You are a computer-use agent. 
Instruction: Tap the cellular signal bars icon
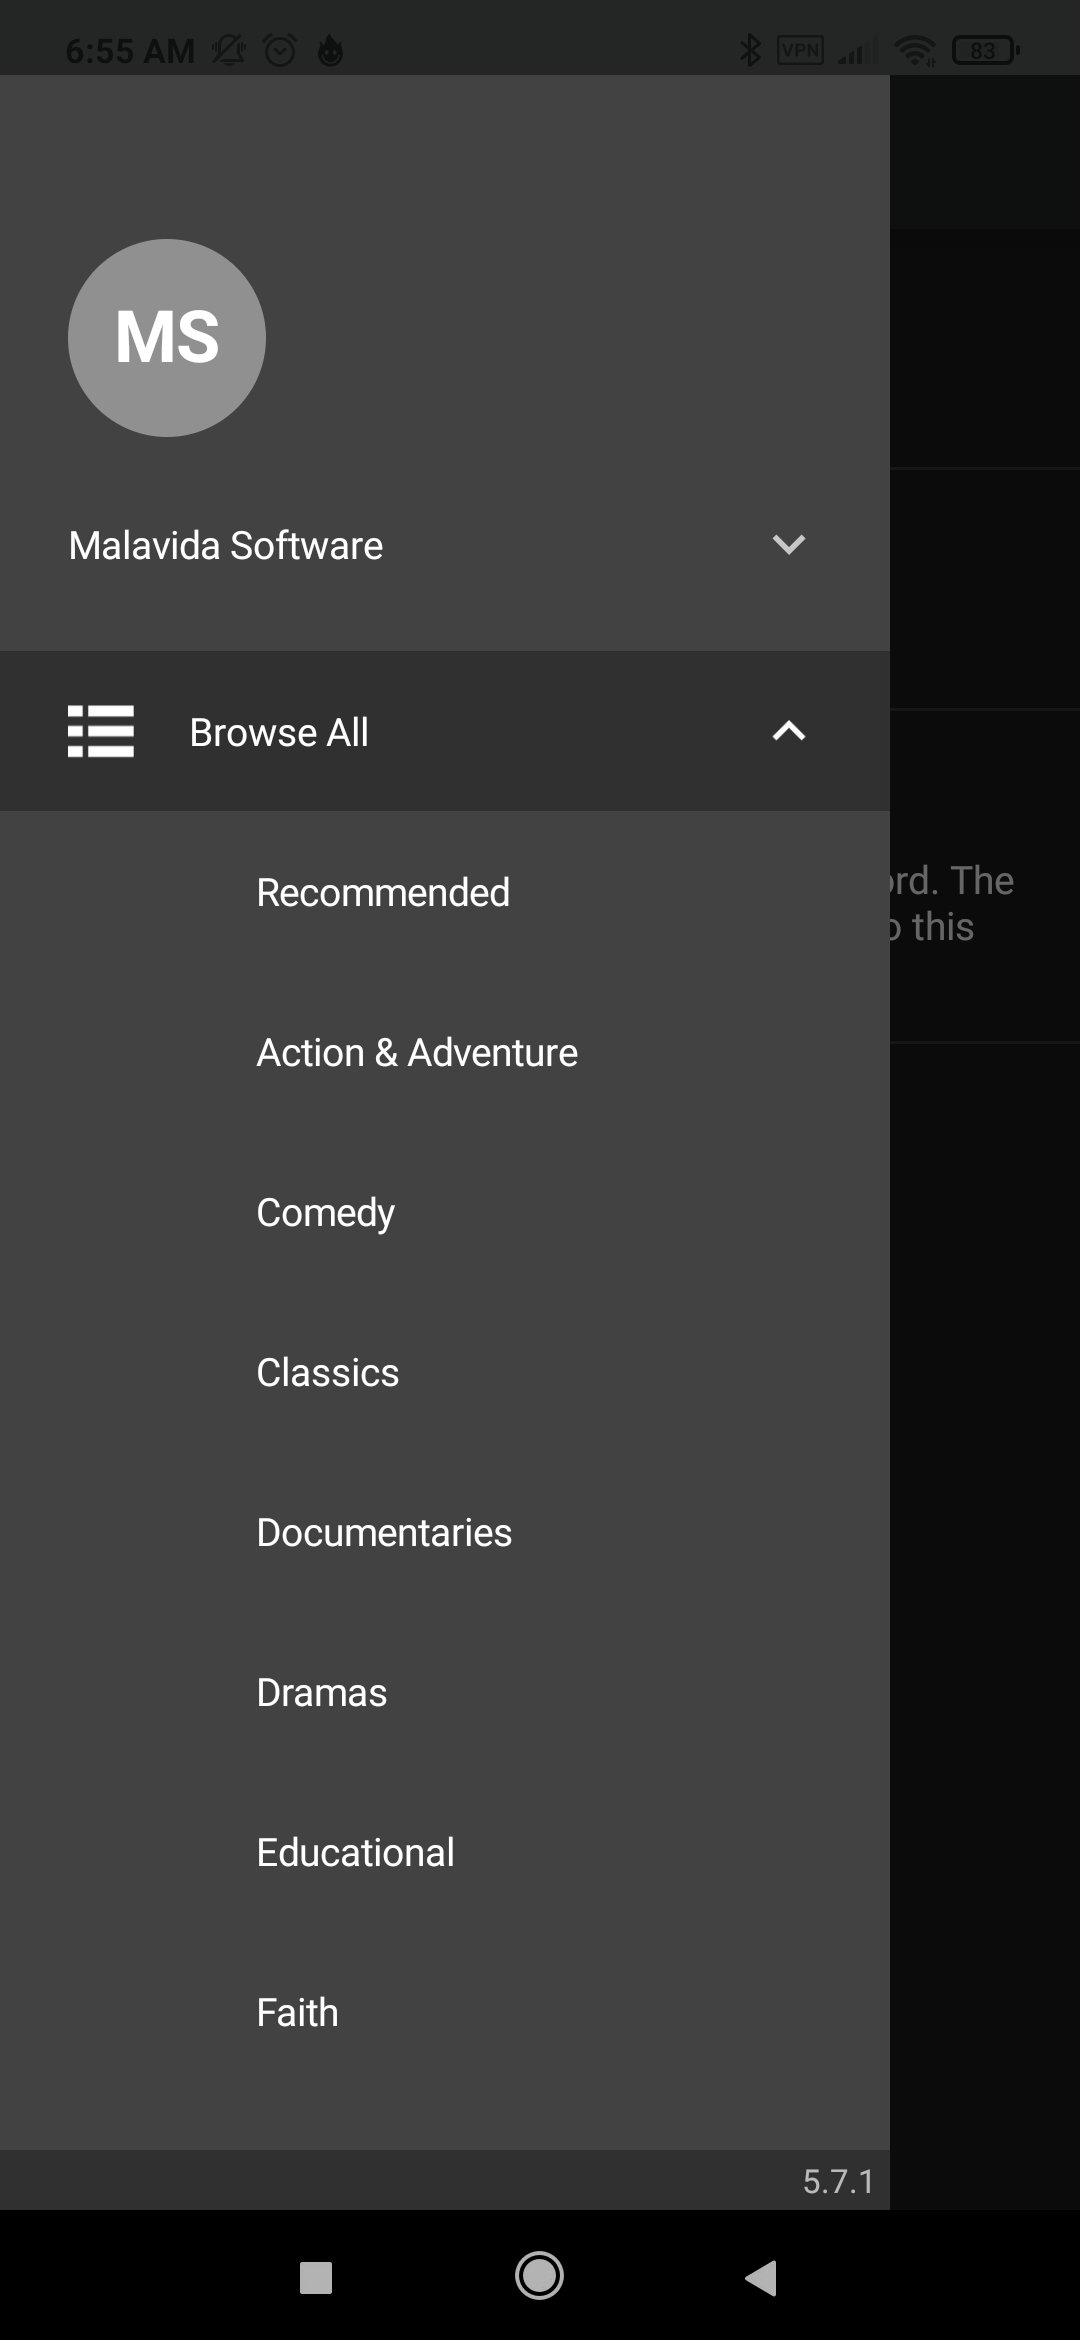coord(859,50)
